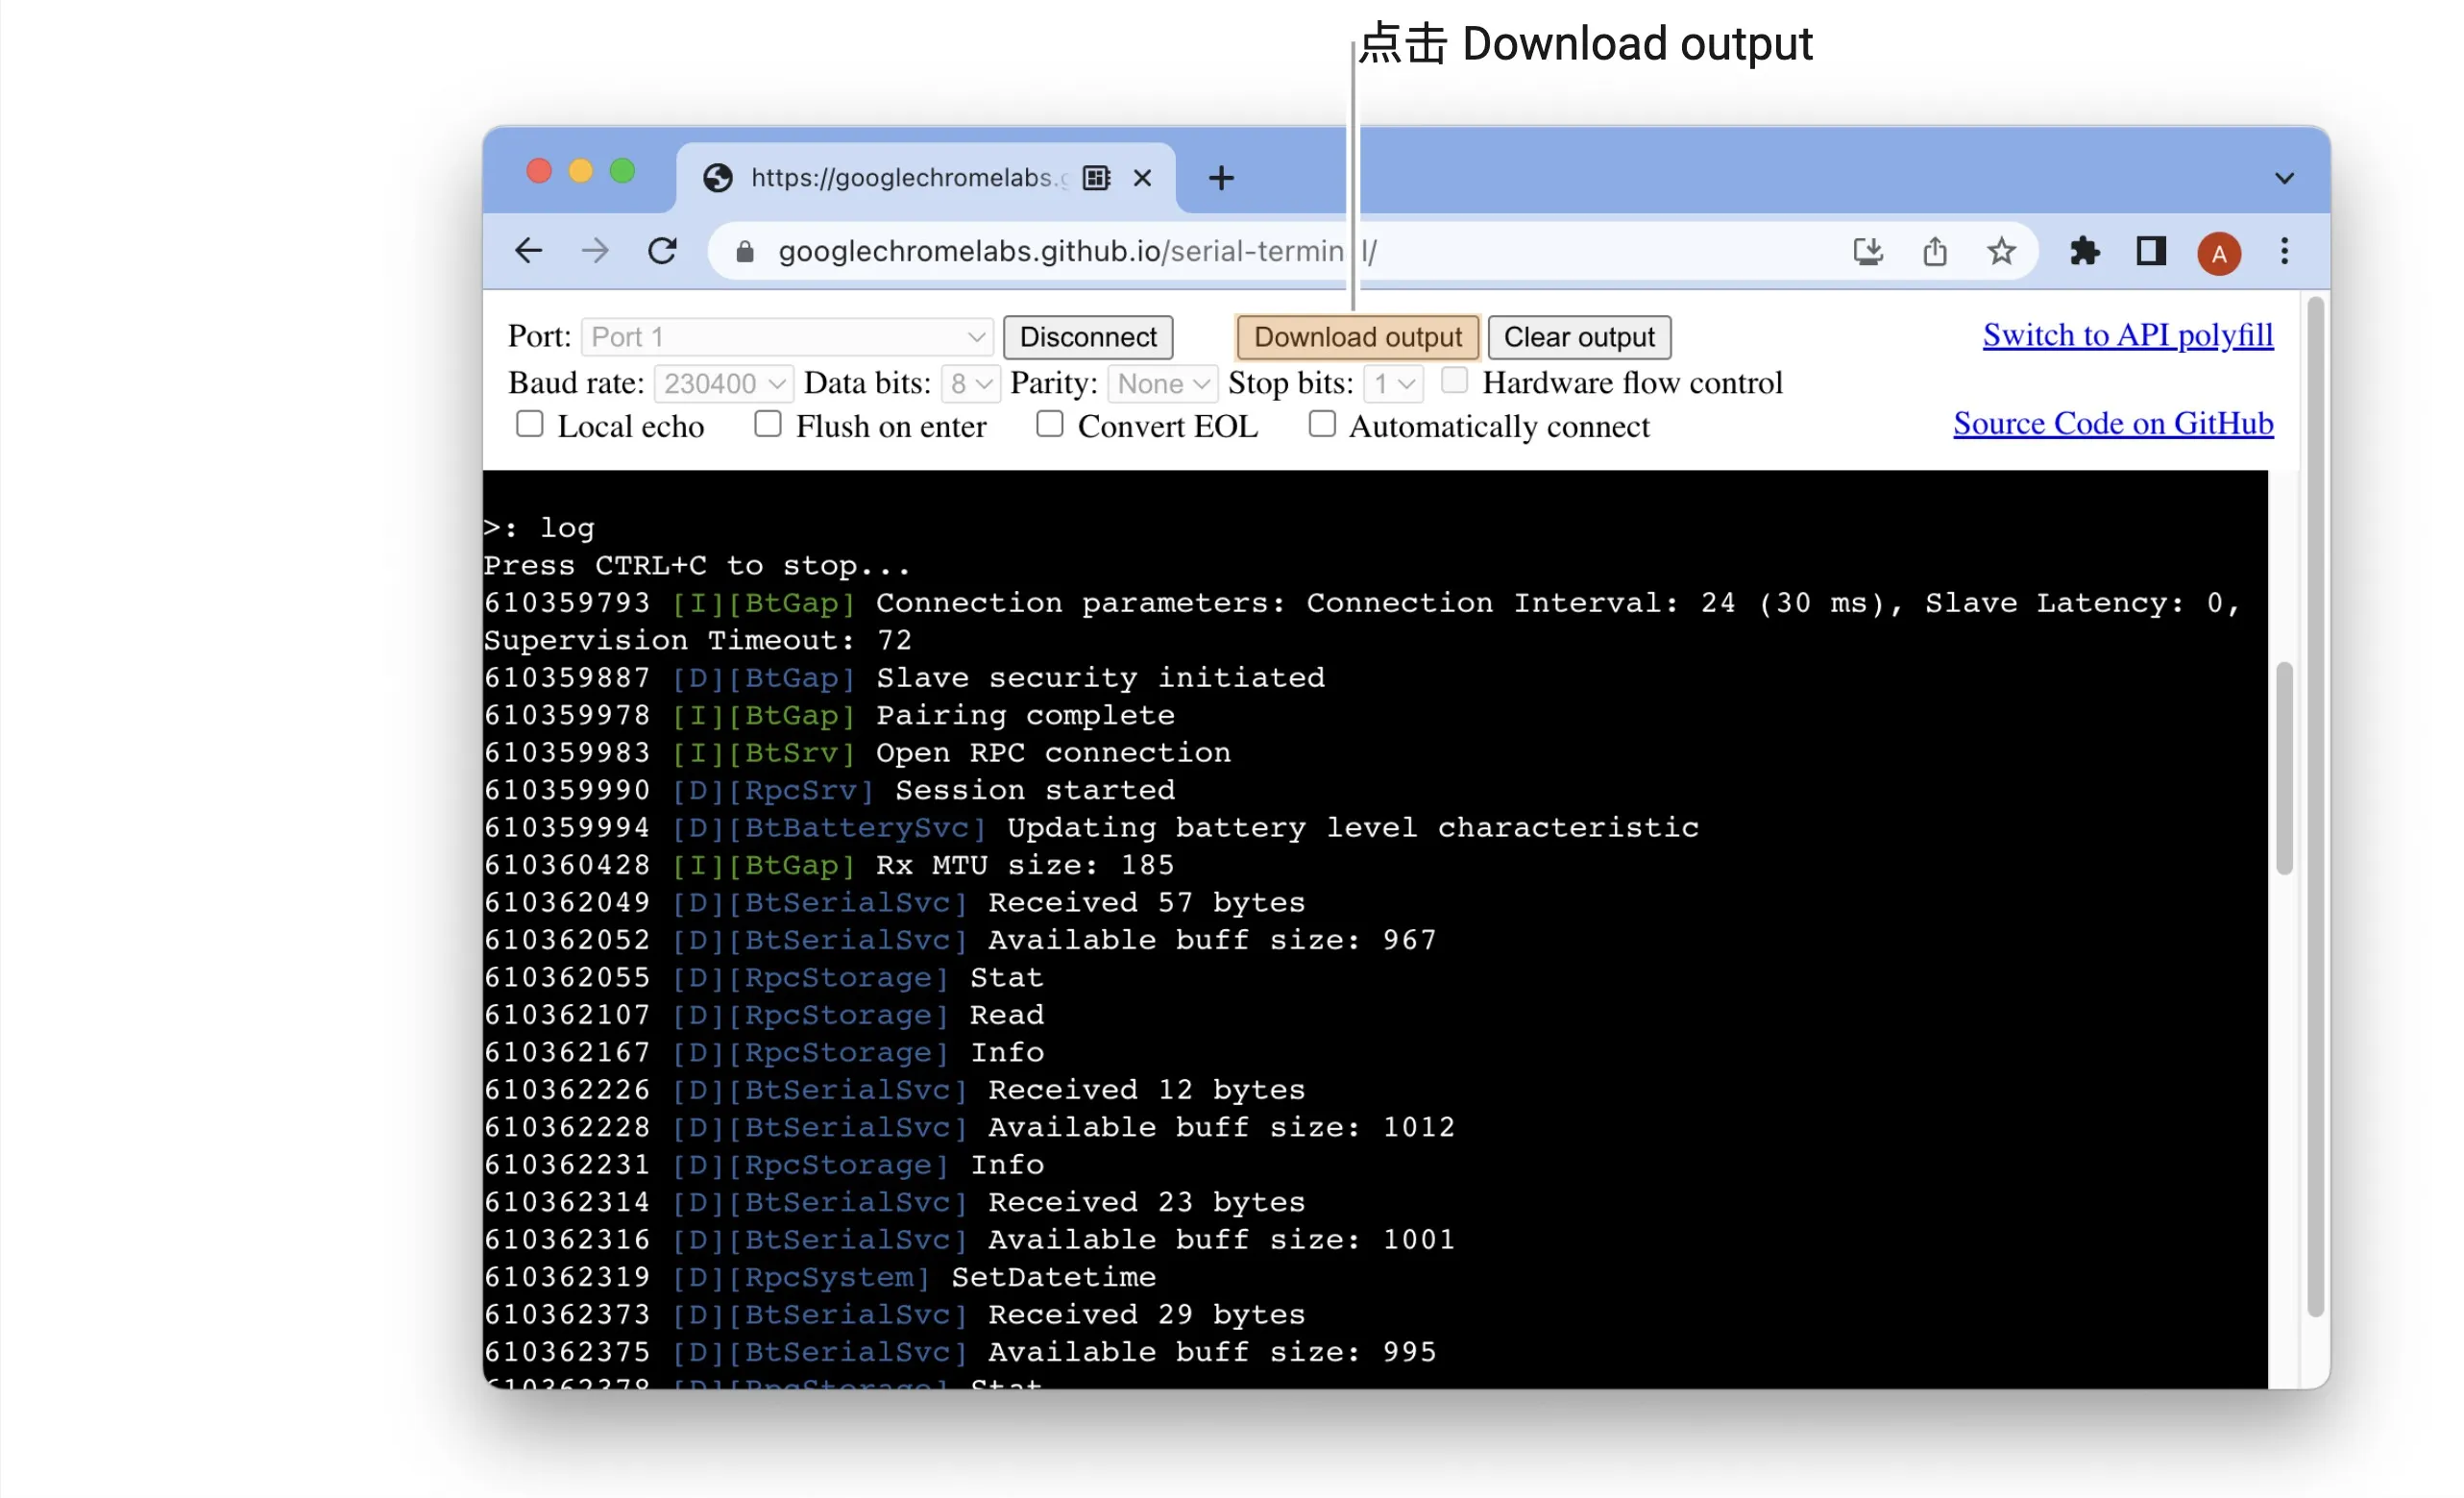The image size is (2464, 1498).
Task: Toggle the Hardware flow control checkbox
Action: [1454, 380]
